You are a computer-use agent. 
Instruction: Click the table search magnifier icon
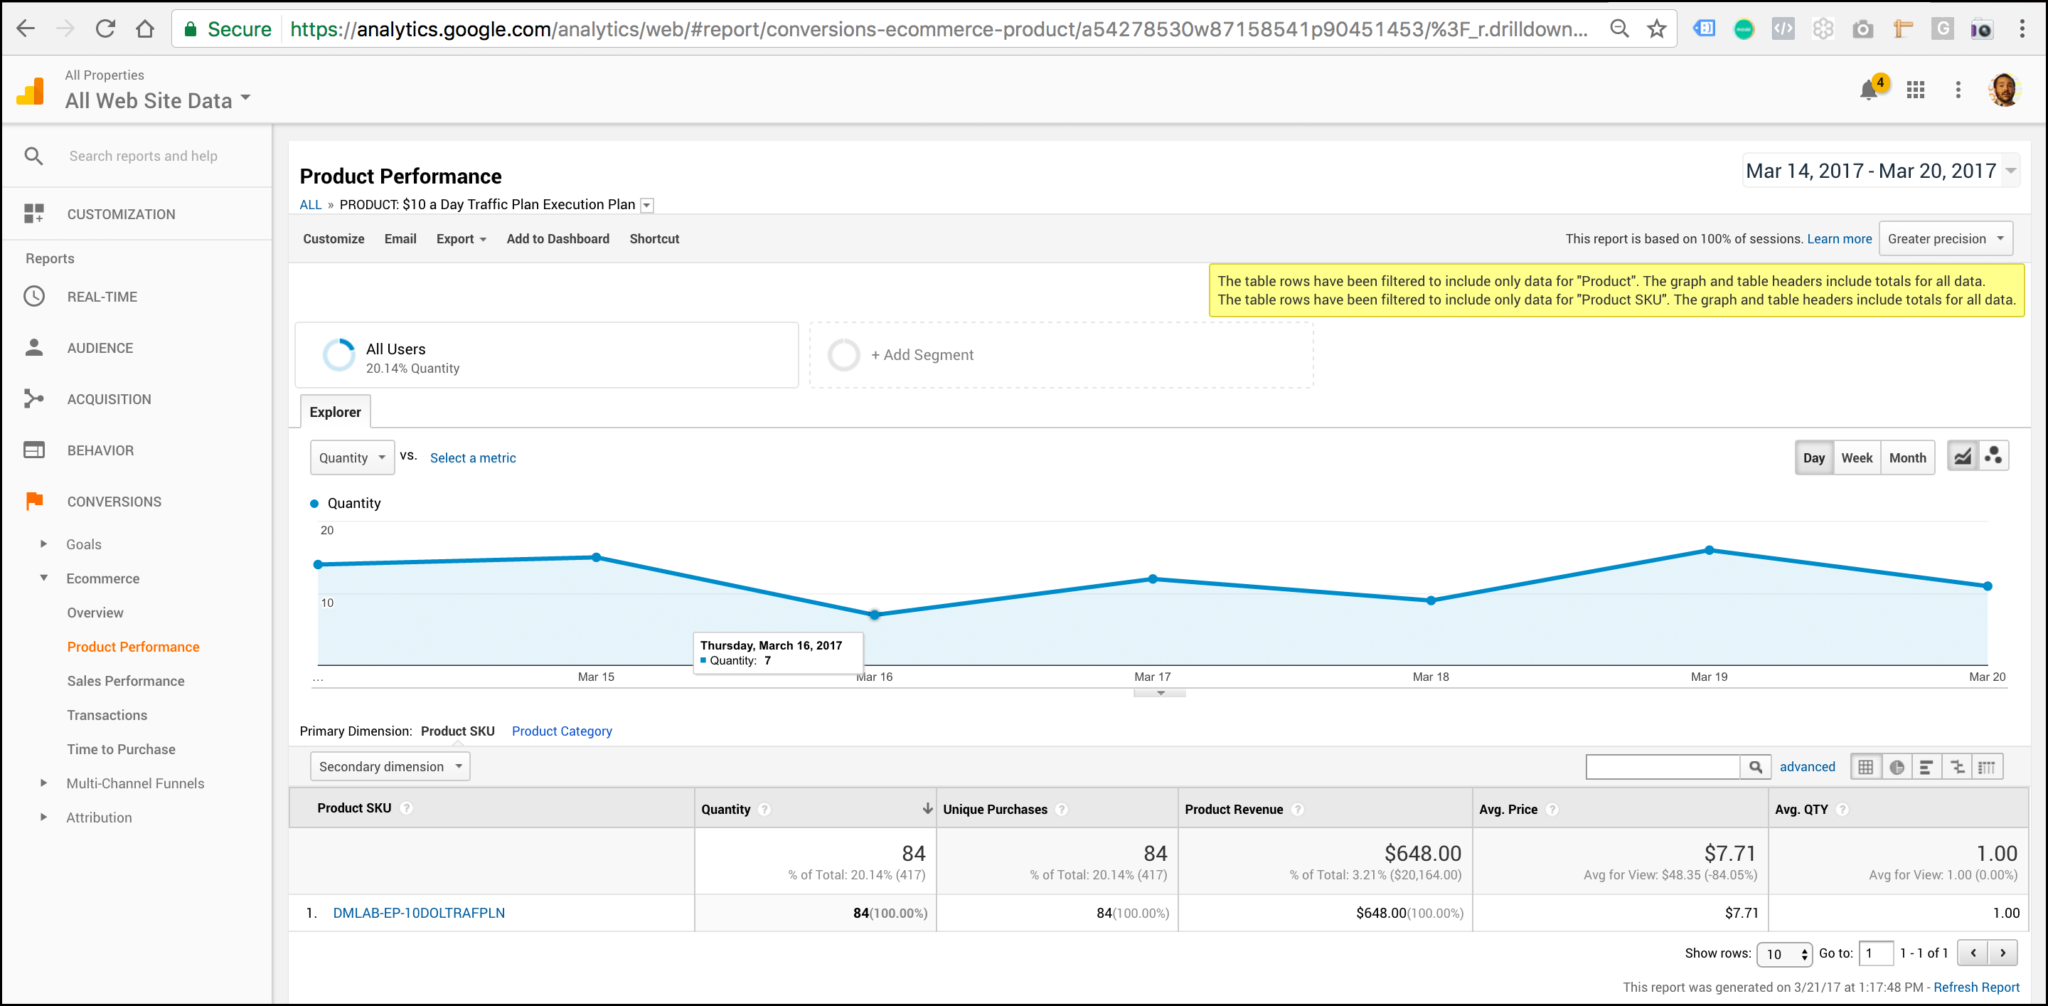[x=1755, y=766]
